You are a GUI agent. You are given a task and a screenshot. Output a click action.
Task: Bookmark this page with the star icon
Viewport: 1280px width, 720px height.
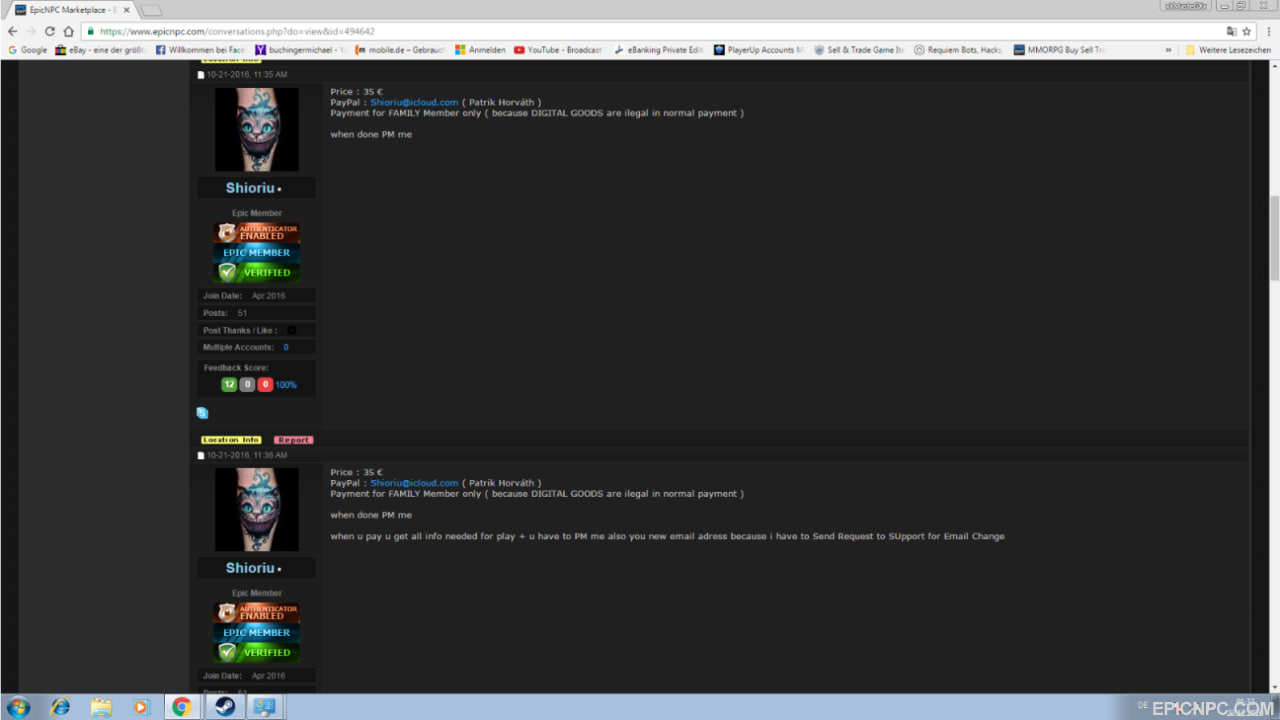click(1247, 31)
